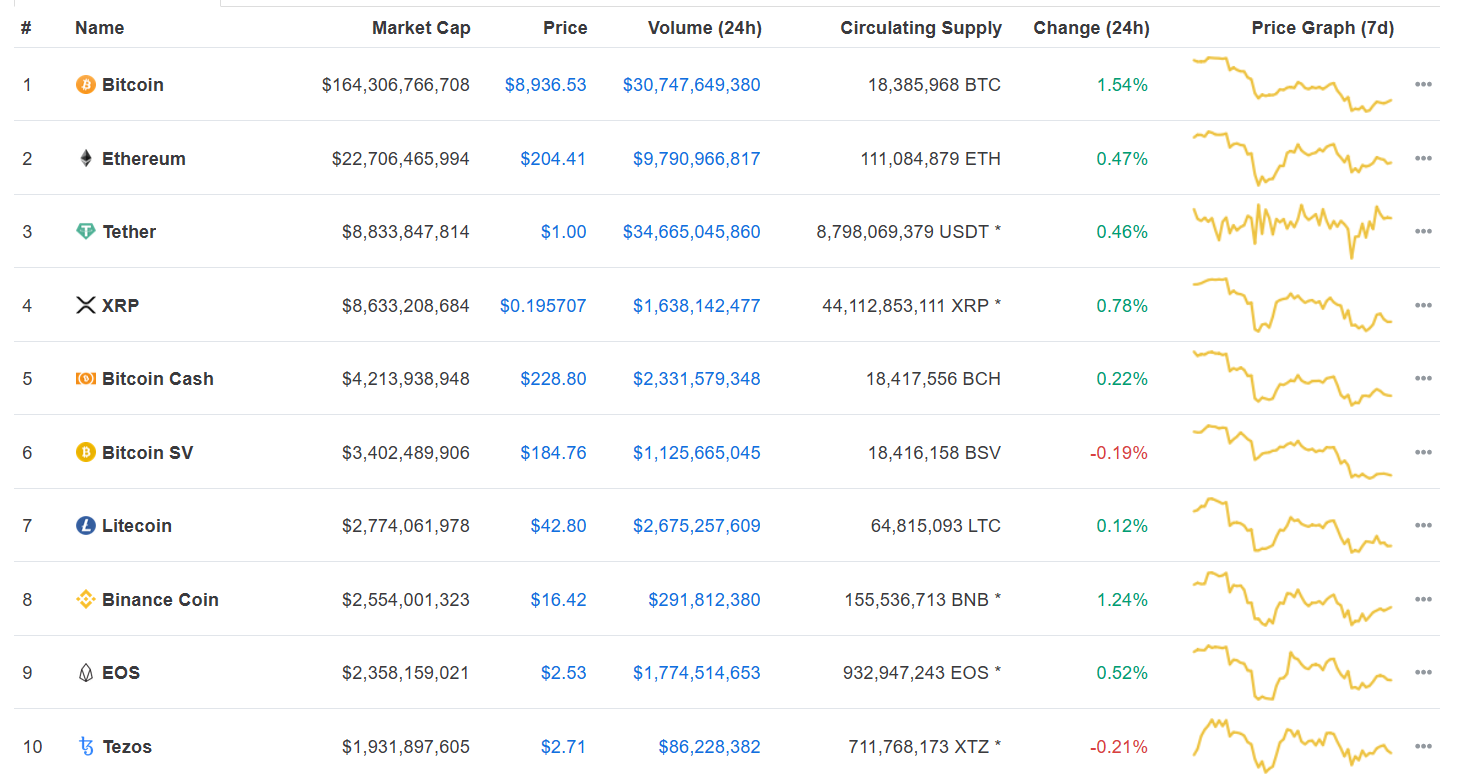Click the Price Graph (7d) column header
1470x782 pixels.
[1323, 28]
